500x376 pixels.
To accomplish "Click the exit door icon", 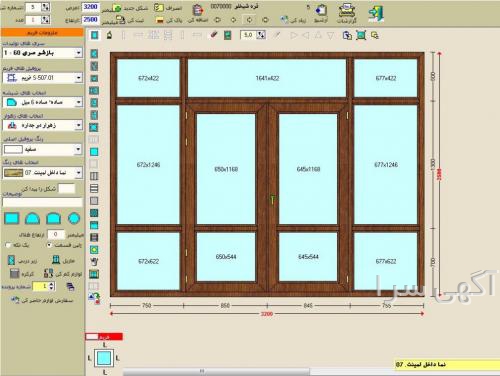I will coord(376,13).
